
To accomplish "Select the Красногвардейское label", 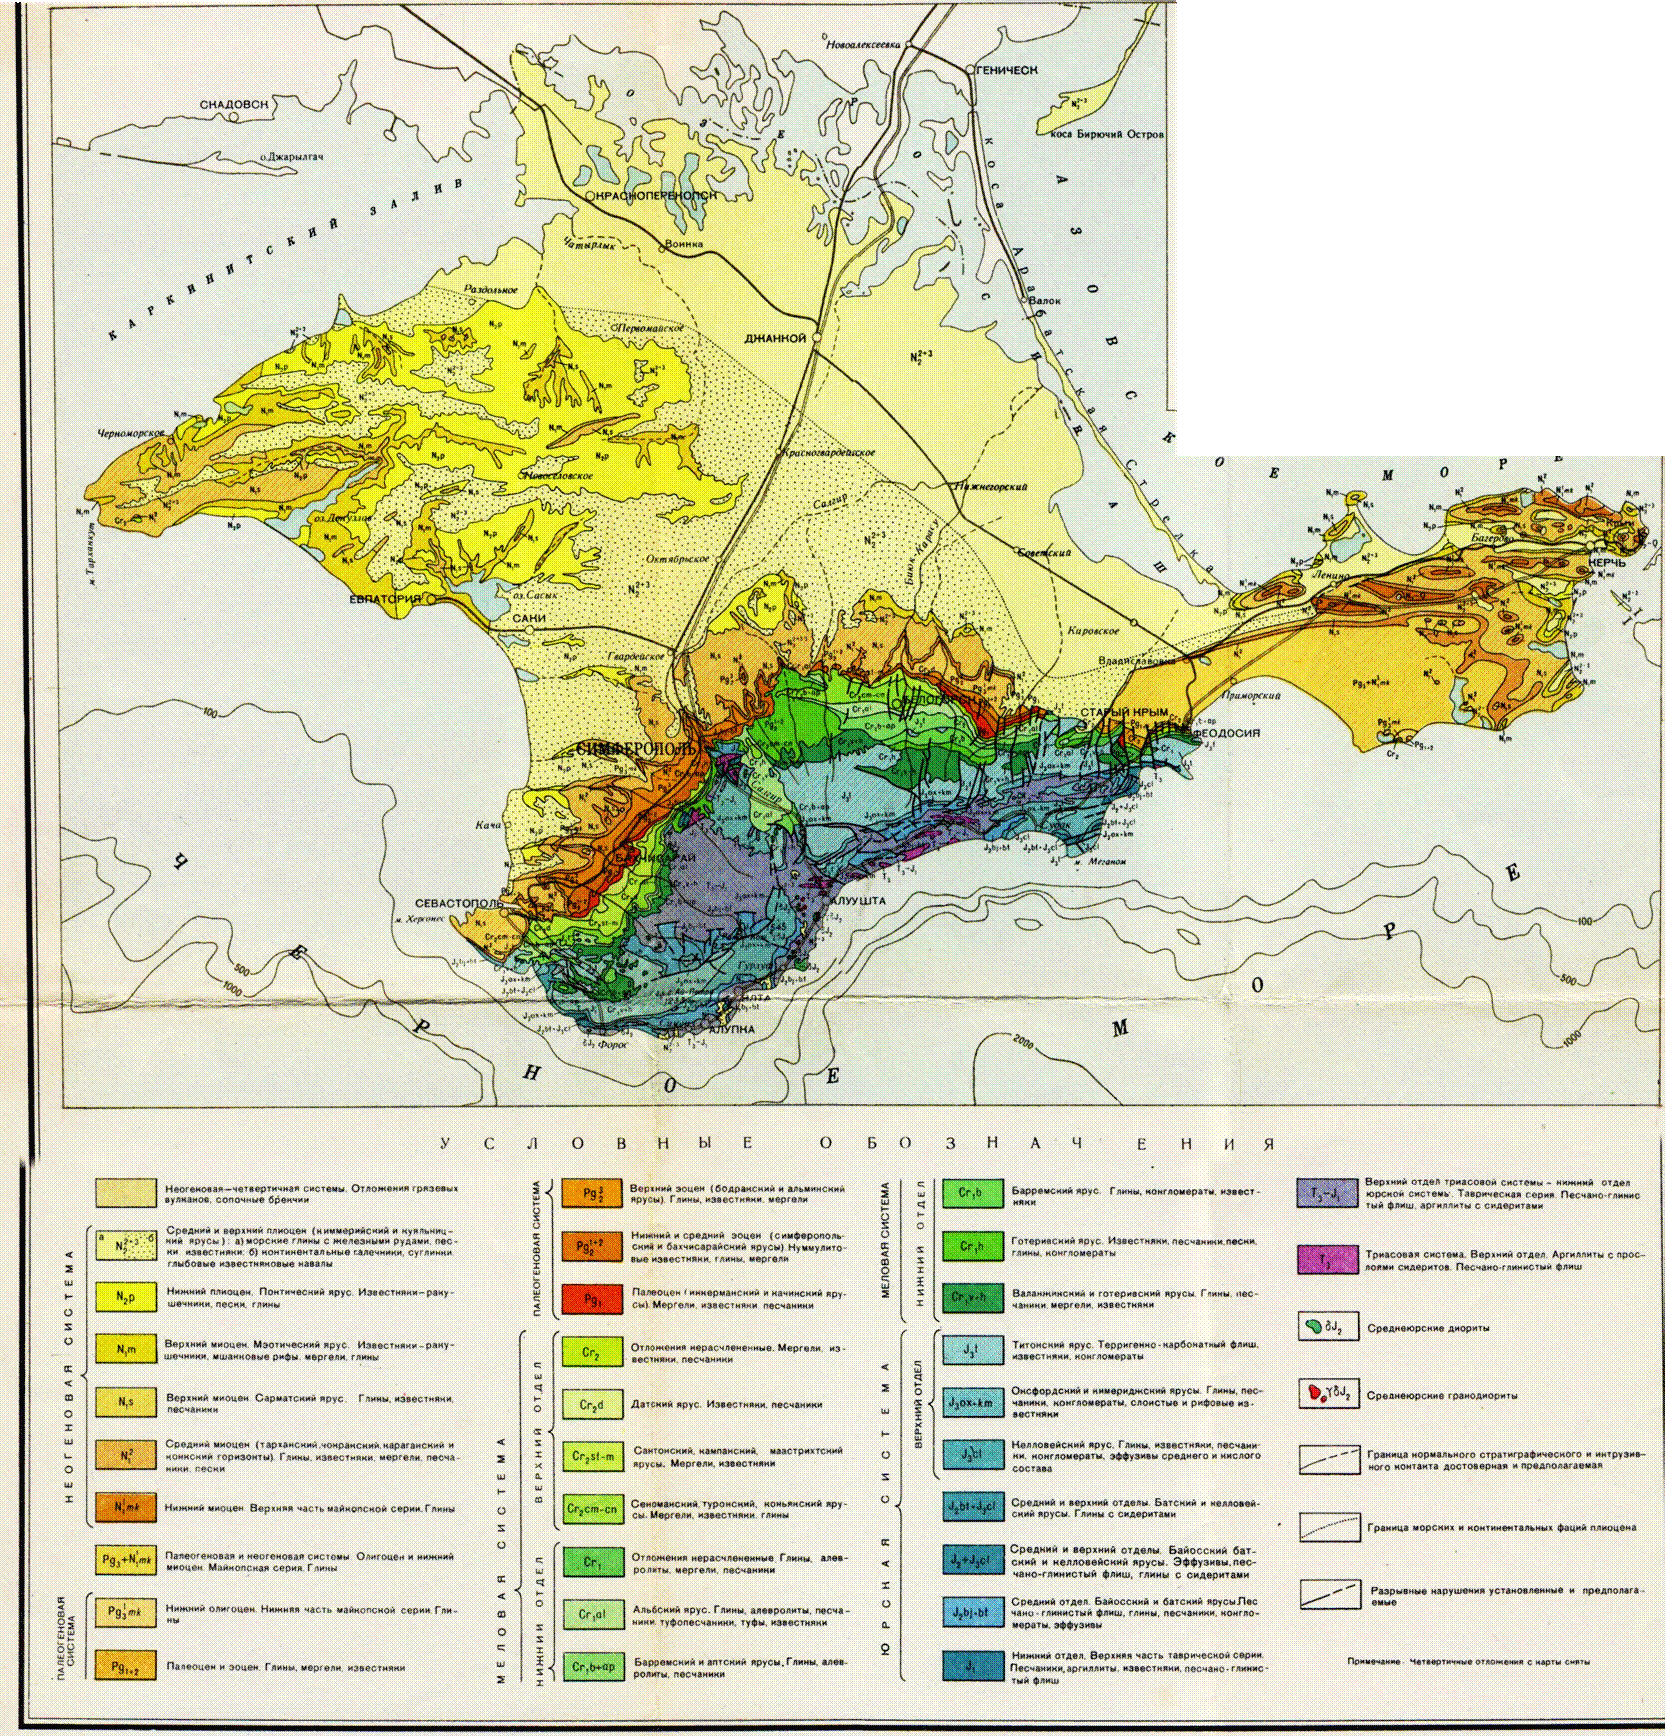I will [829, 452].
